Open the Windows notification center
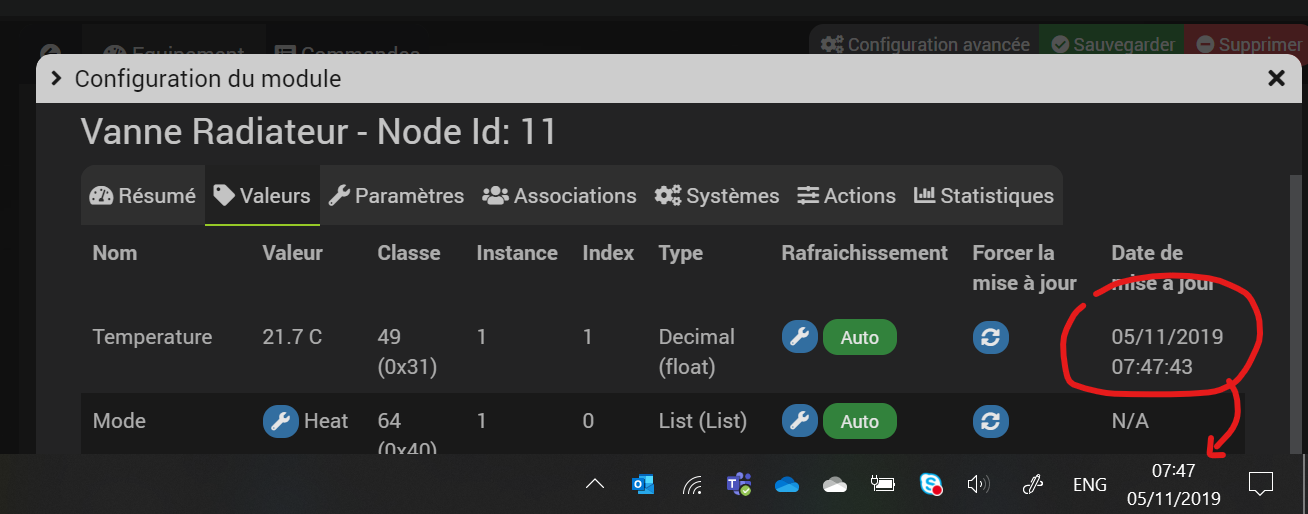Viewport: 1308px width, 514px height. 1261,485
